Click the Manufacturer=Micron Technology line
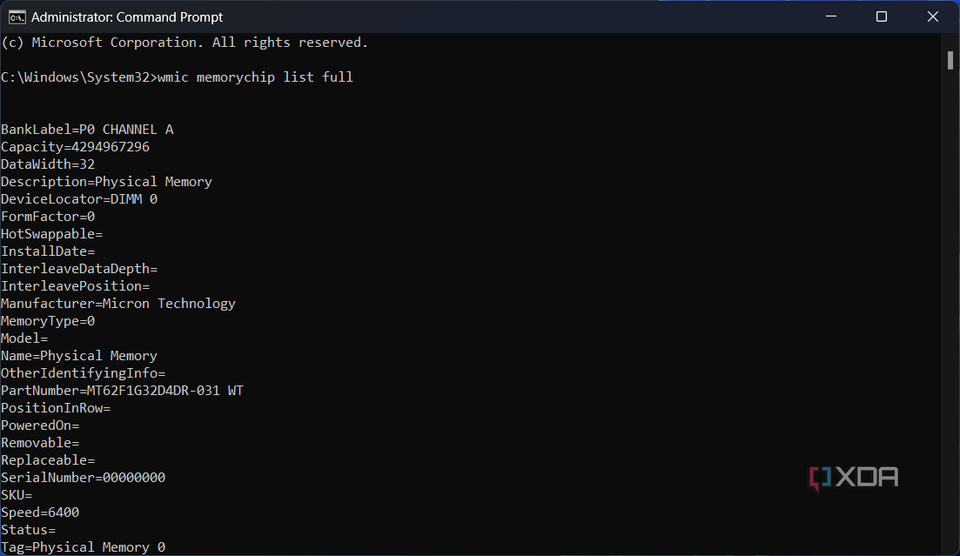The image size is (960, 556). (x=118, y=303)
